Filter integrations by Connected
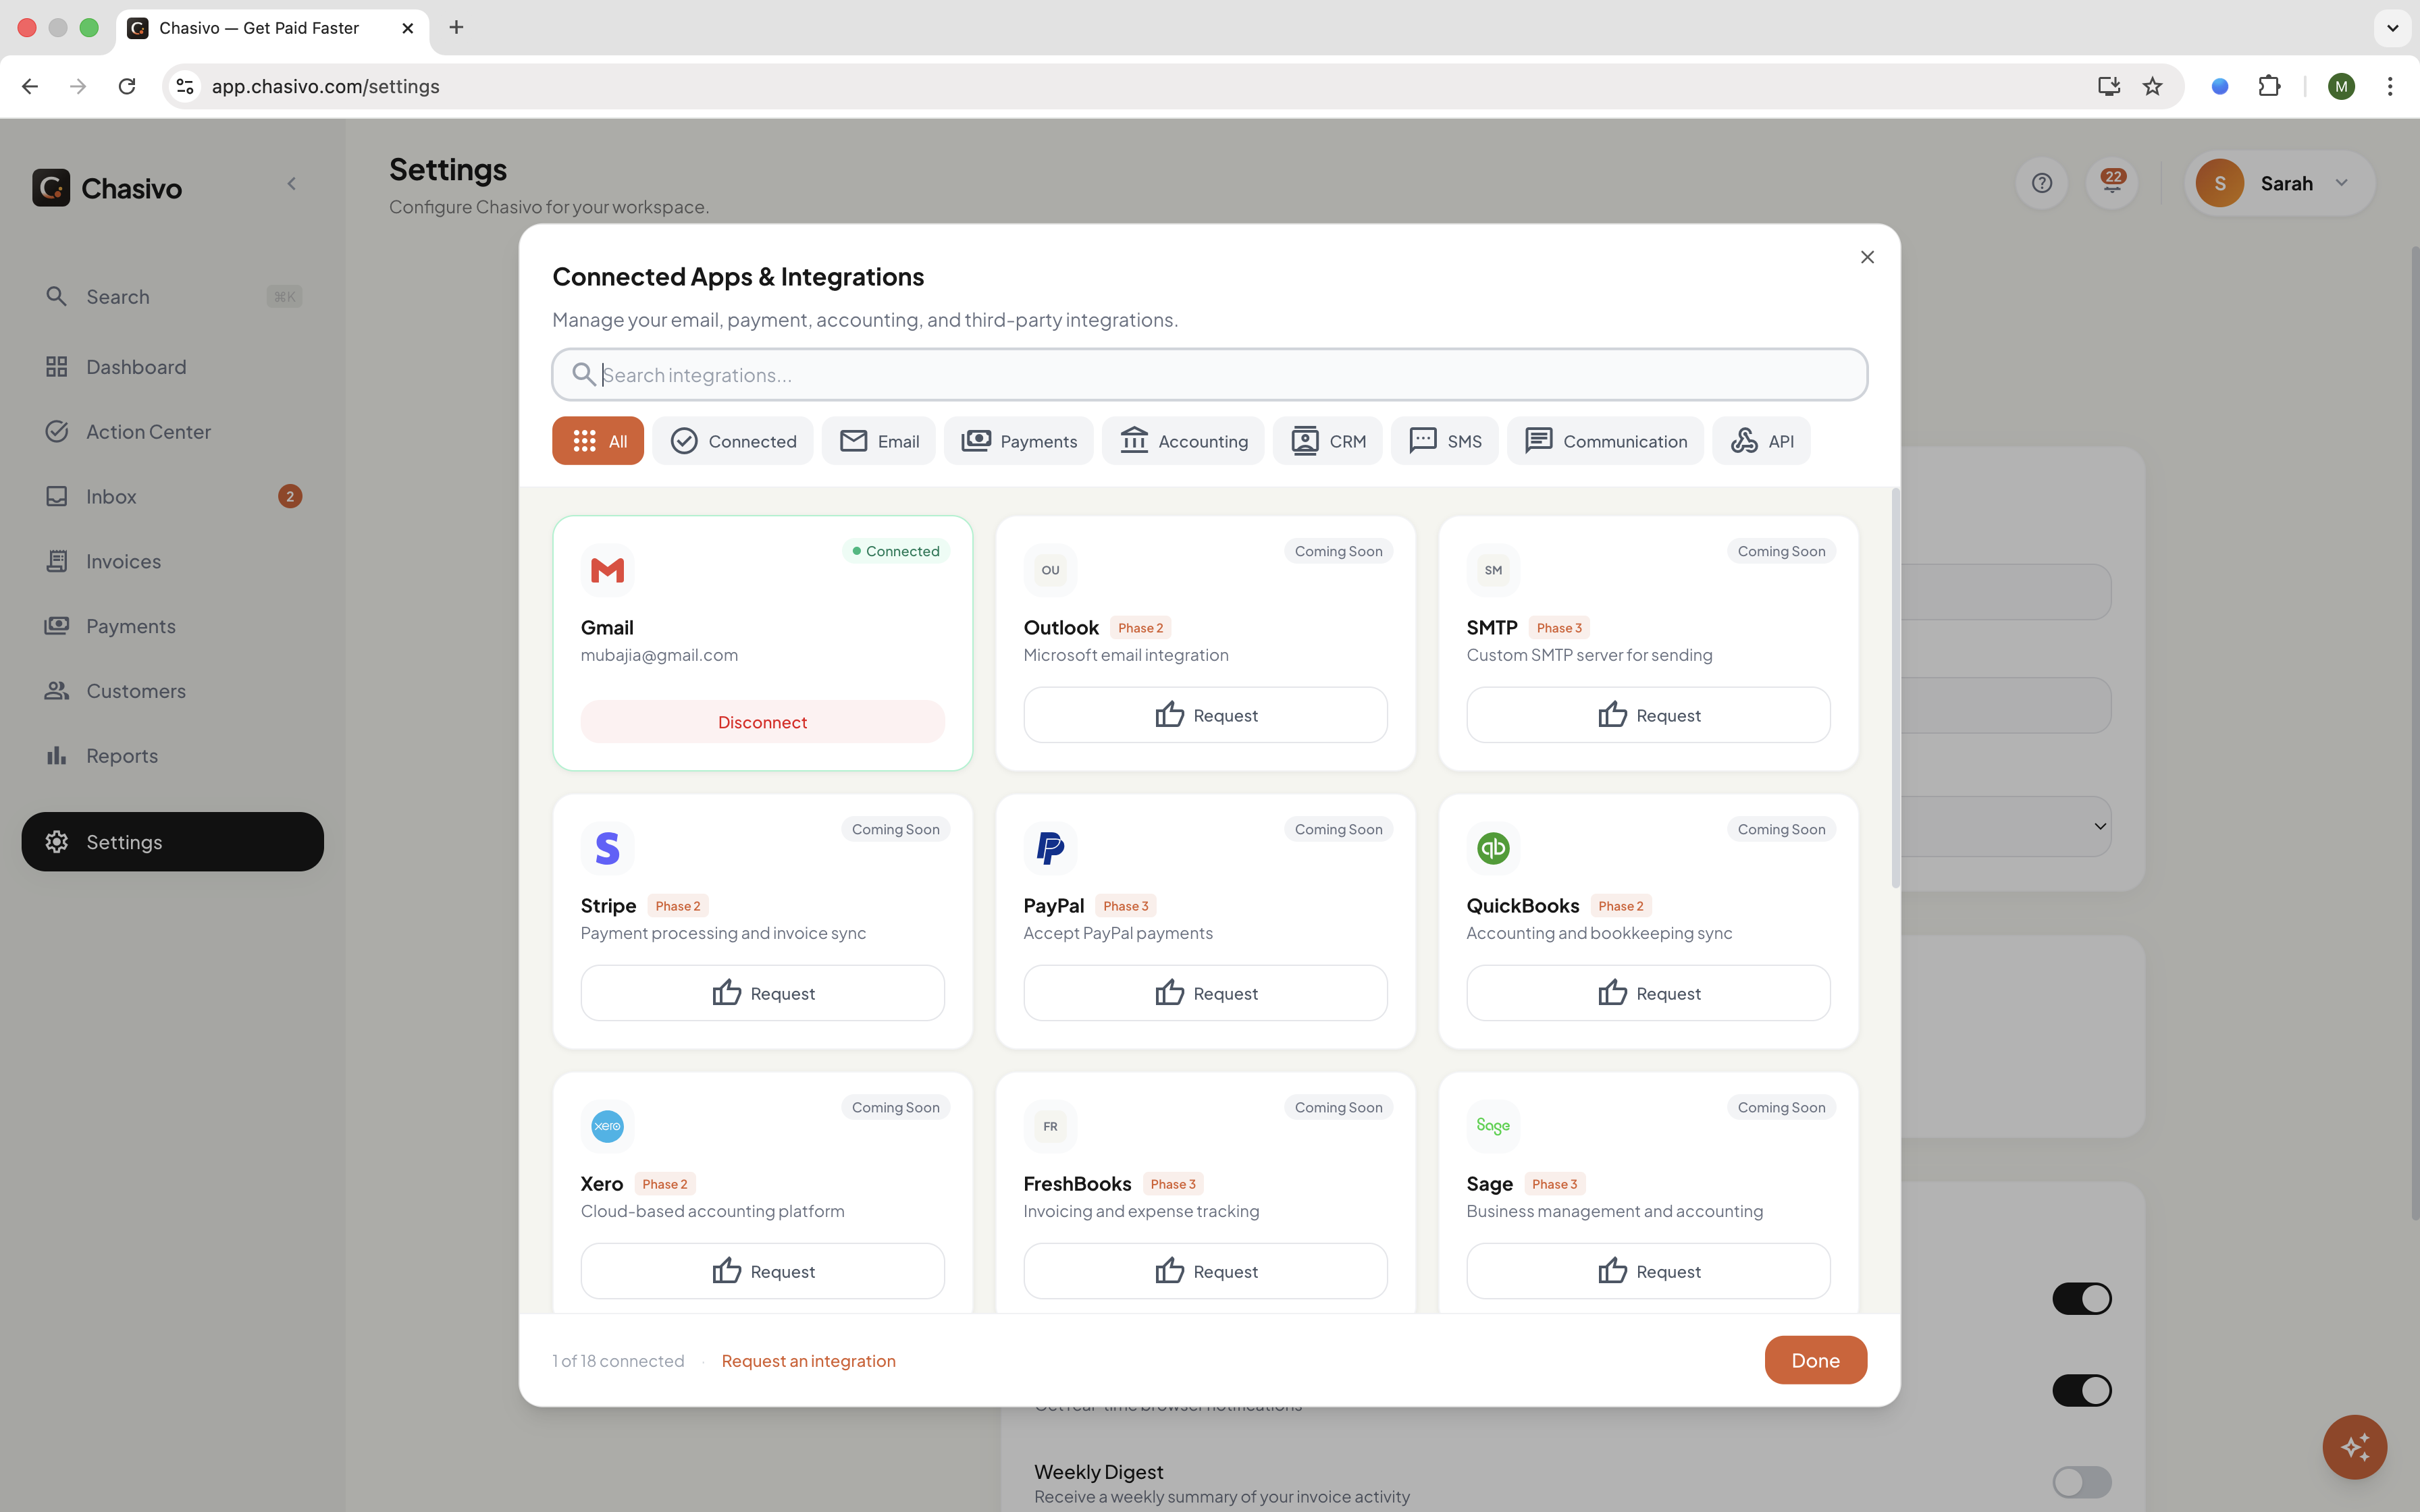Screen dimensions: 2420x1512 pyautogui.click(x=733, y=441)
